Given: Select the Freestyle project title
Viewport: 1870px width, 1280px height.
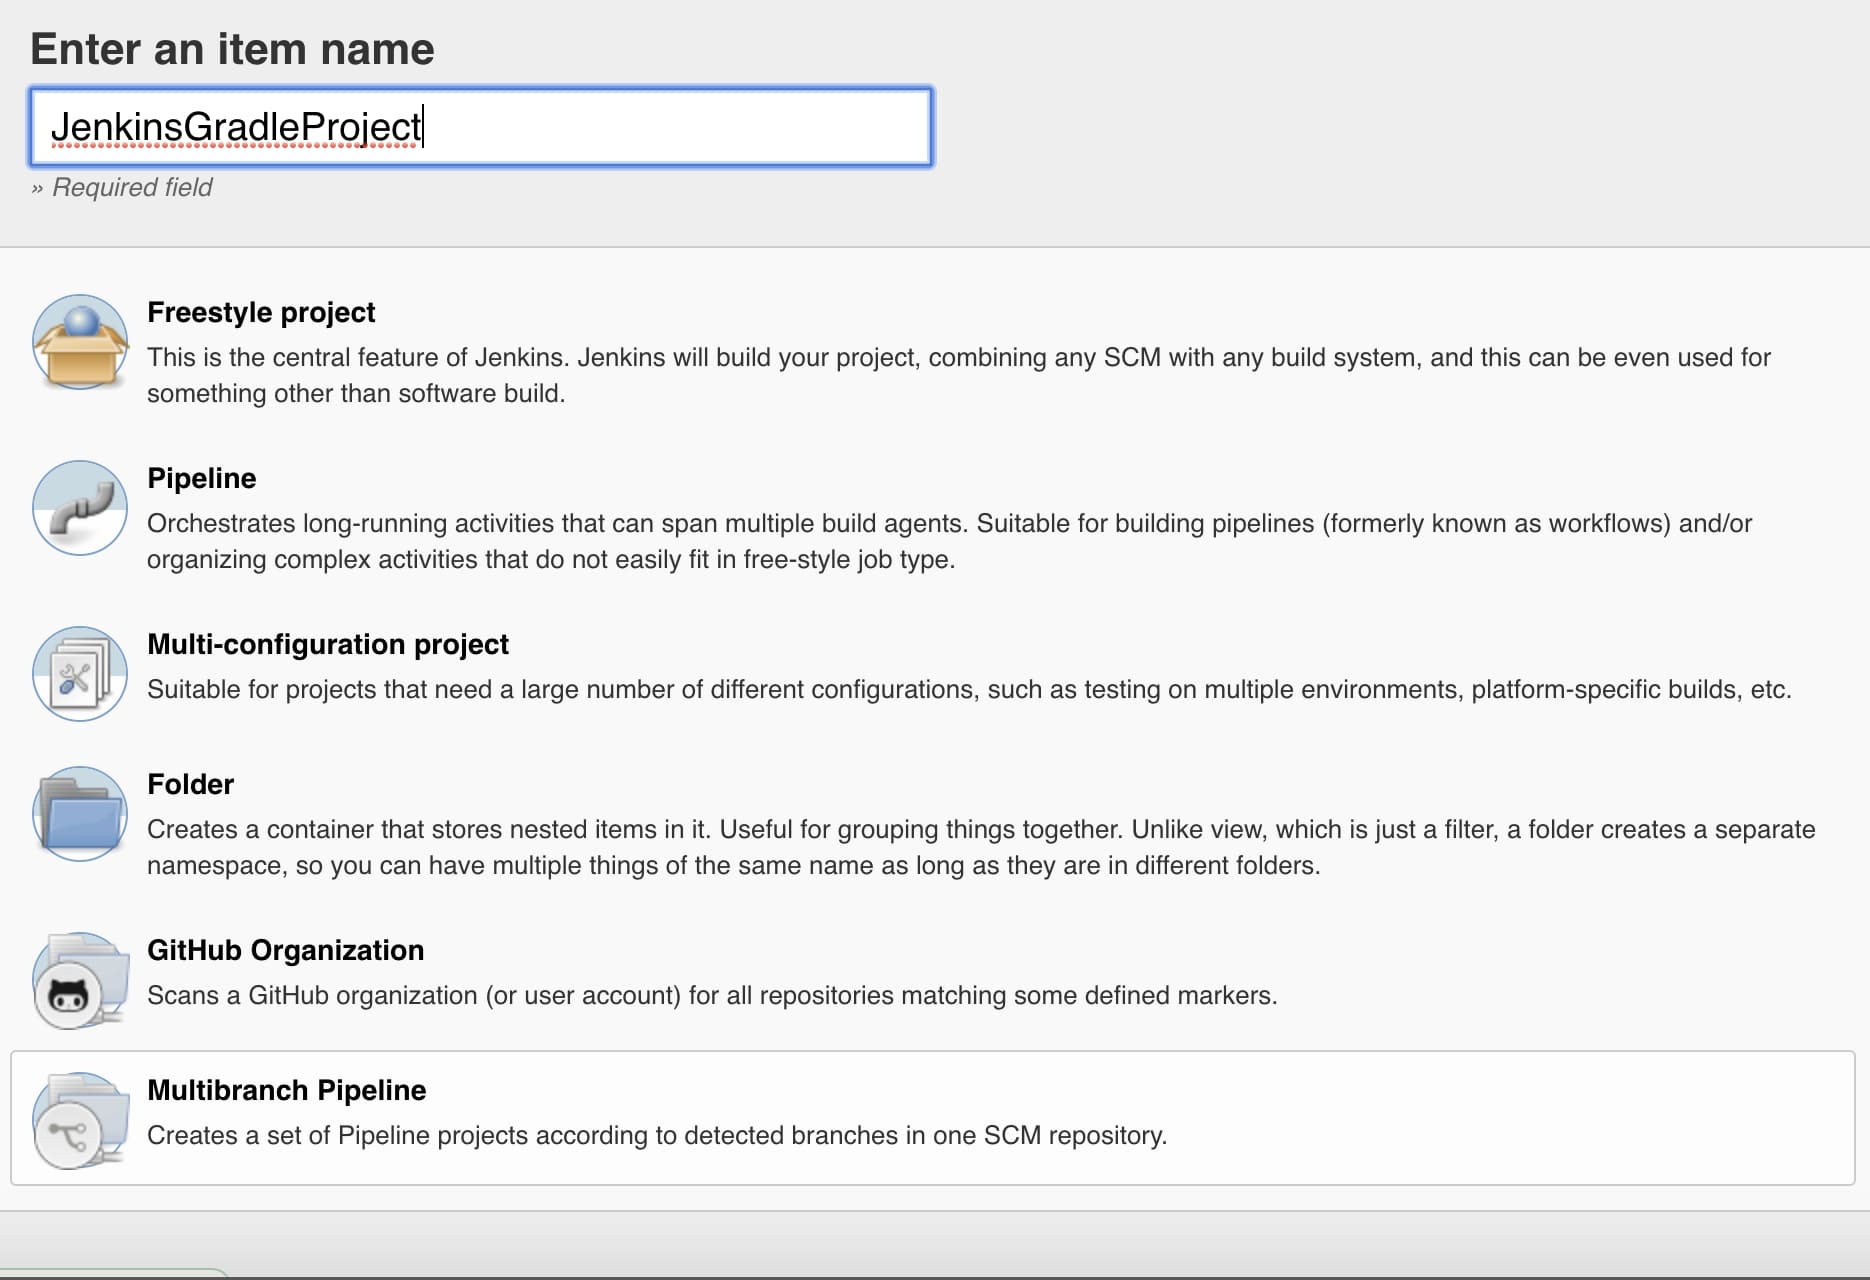Looking at the screenshot, I should coord(261,312).
